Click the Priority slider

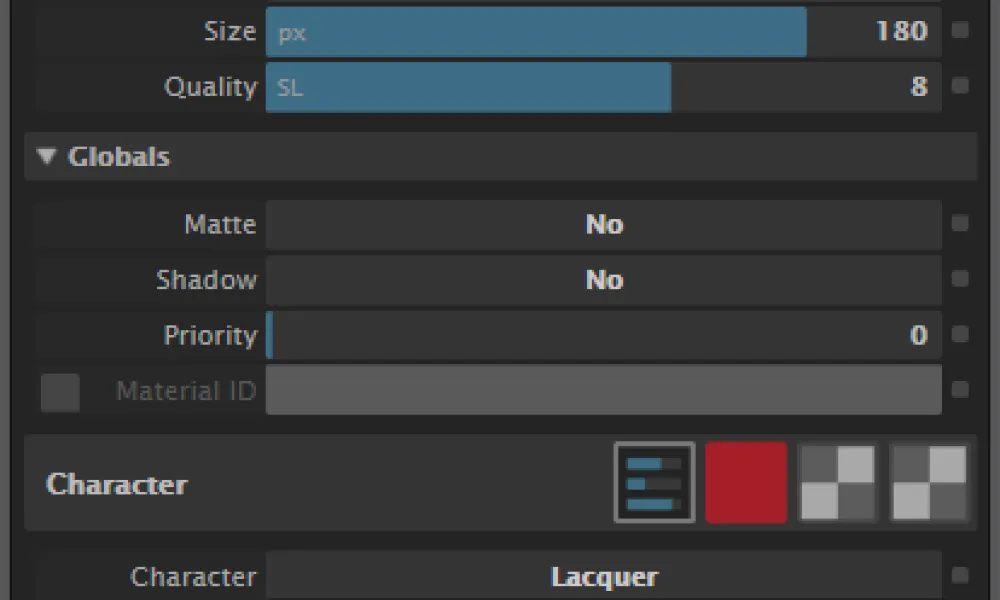[x=603, y=335]
